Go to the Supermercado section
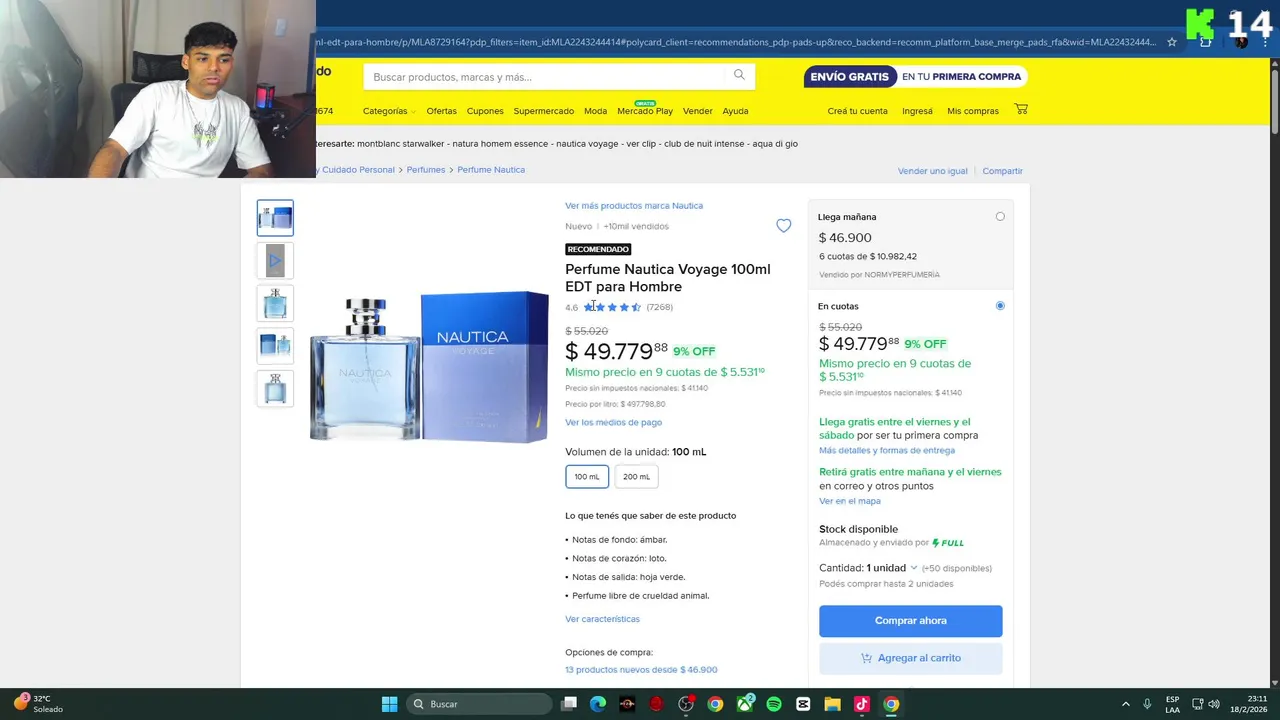The width and height of the screenshot is (1280, 720). click(544, 111)
